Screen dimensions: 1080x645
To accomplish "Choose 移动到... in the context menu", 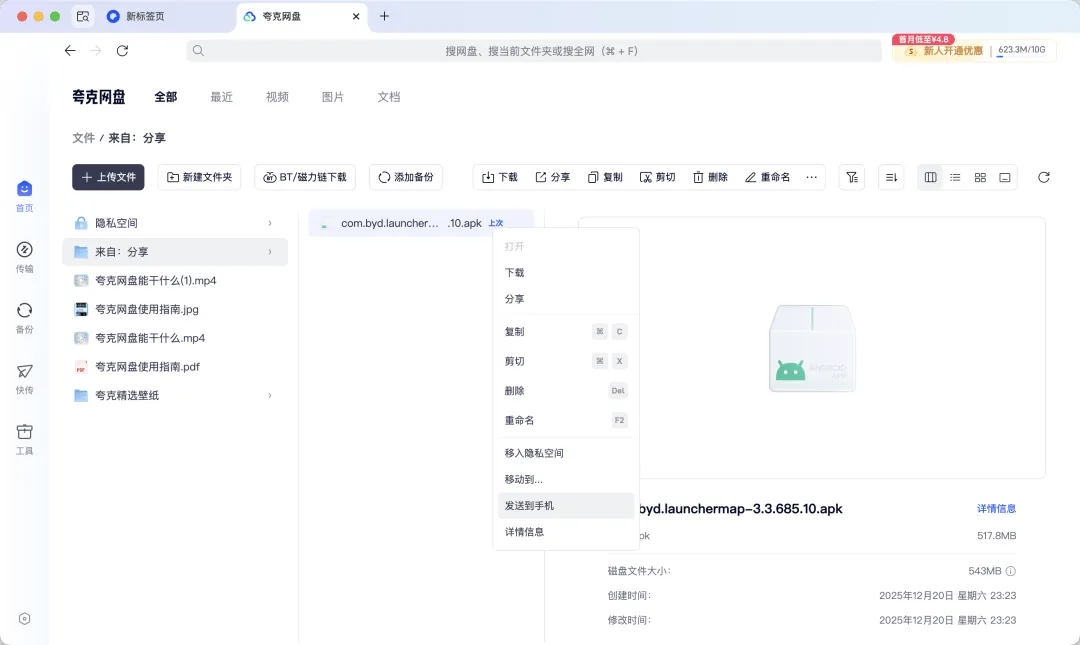I will 565,479.
